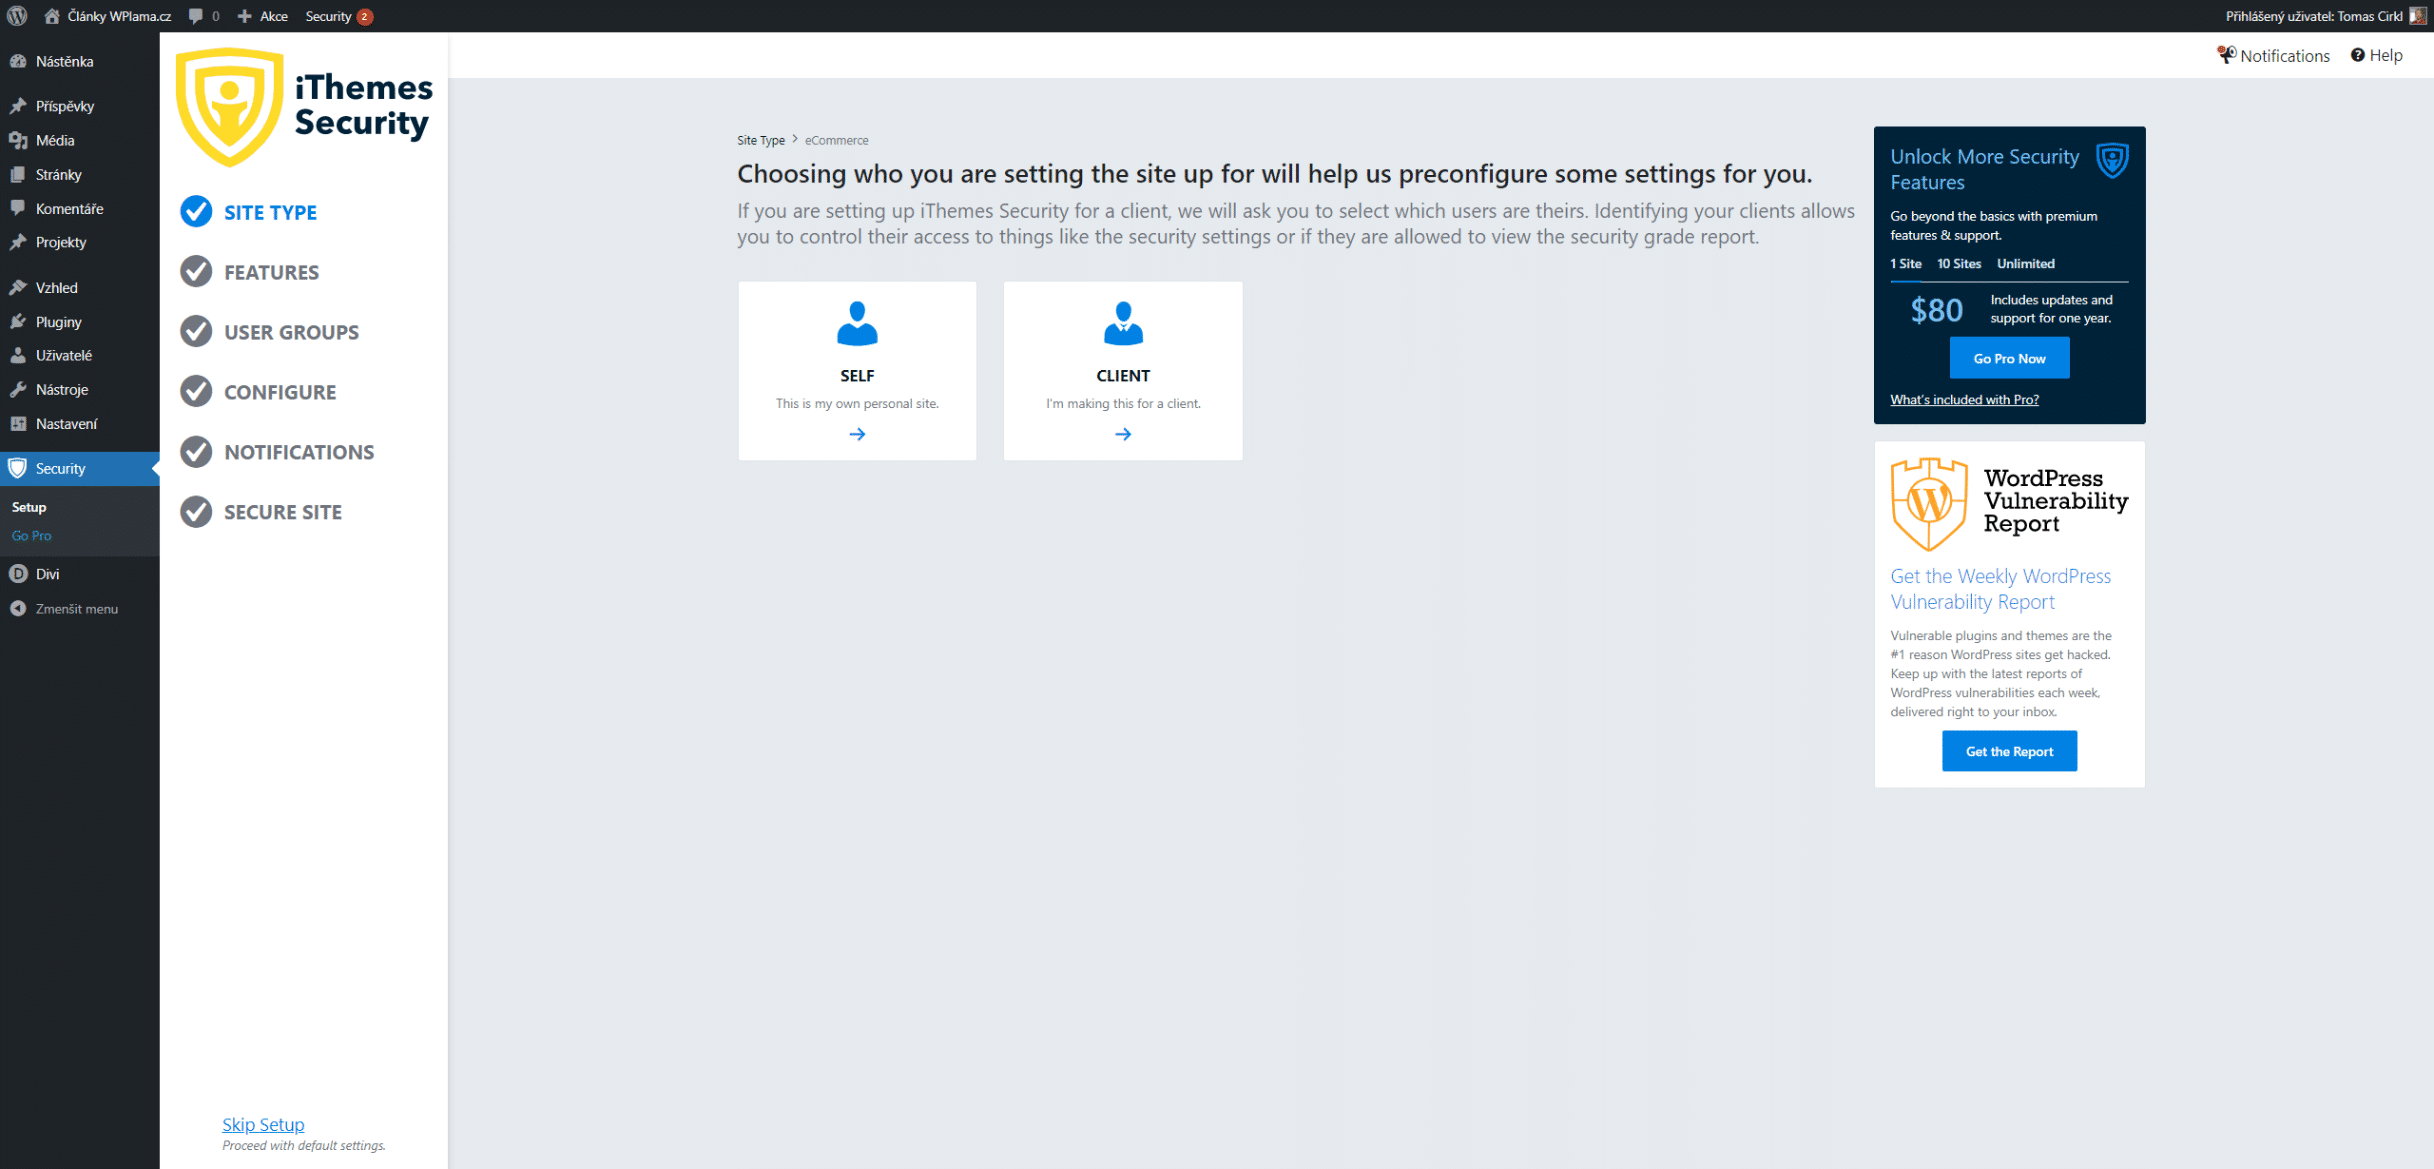
Task: Click the Příspěvky pin icon
Action: (x=18, y=106)
